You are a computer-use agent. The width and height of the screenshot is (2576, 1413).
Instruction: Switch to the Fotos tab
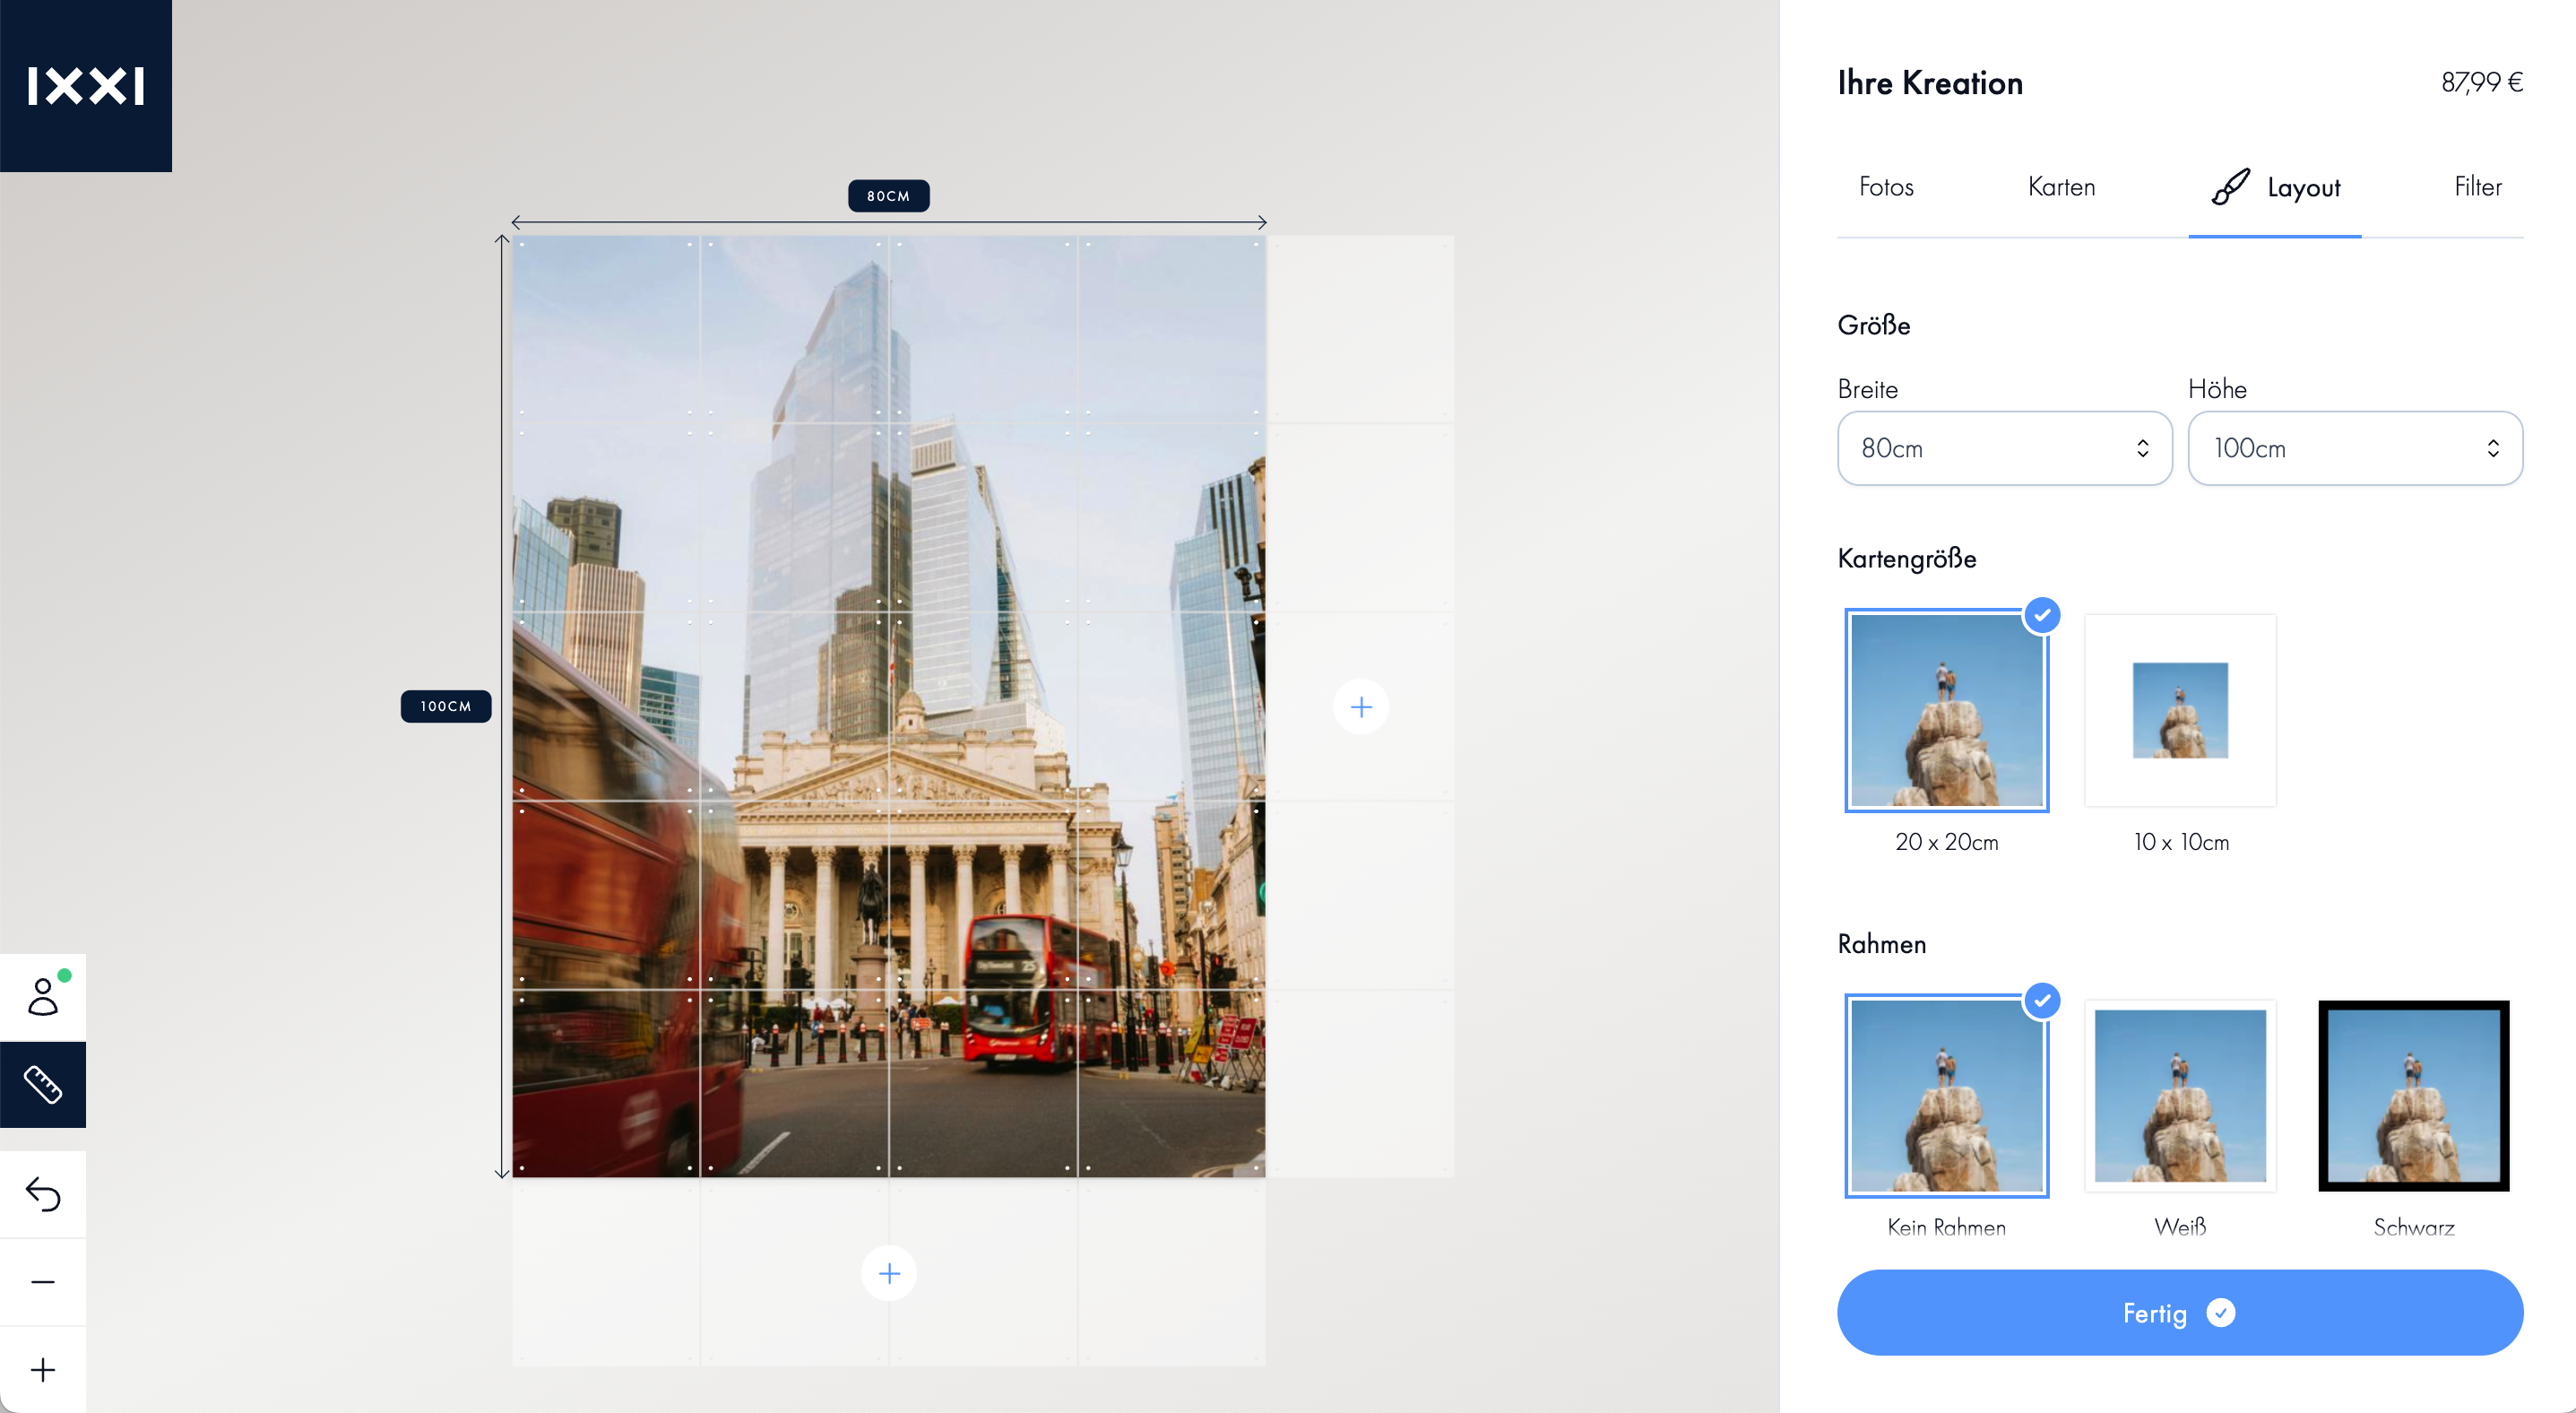click(x=1886, y=187)
